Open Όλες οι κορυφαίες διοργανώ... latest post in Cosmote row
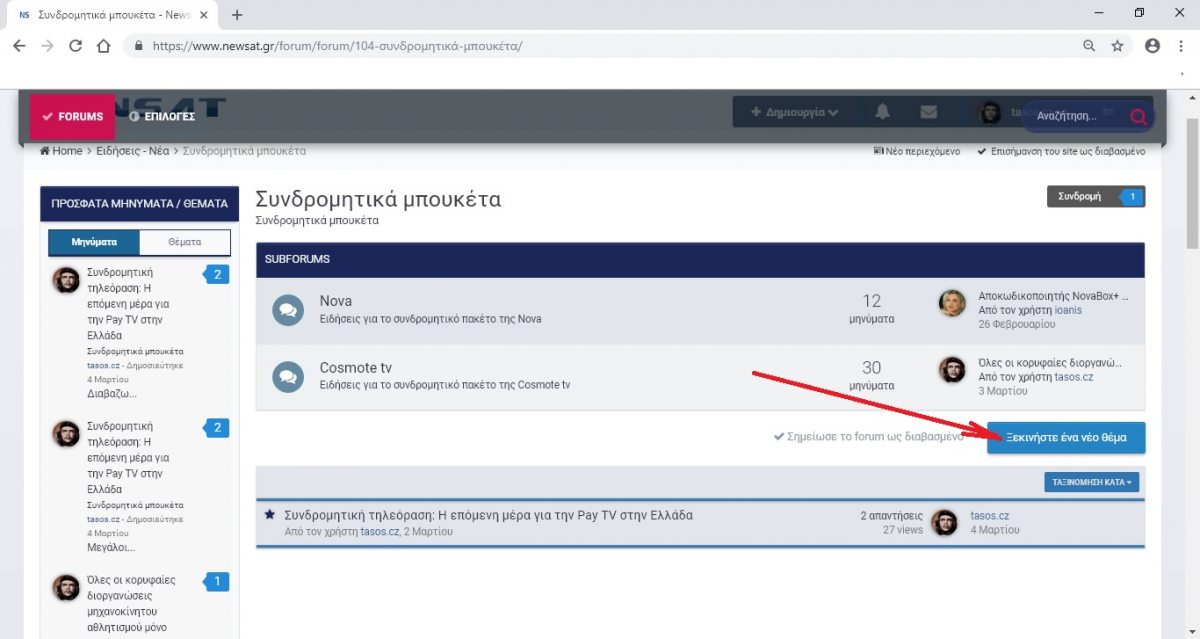 pyautogui.click(x=1050, y=363)
